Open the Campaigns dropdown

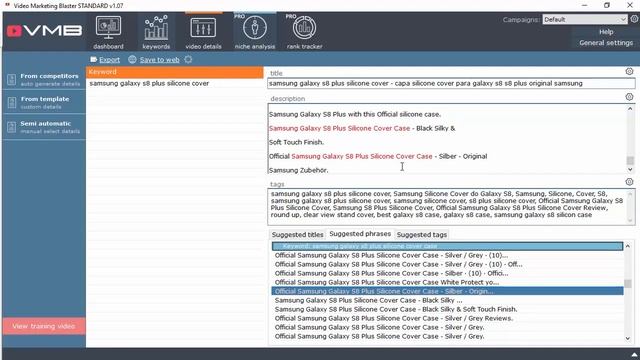[584, 19]
